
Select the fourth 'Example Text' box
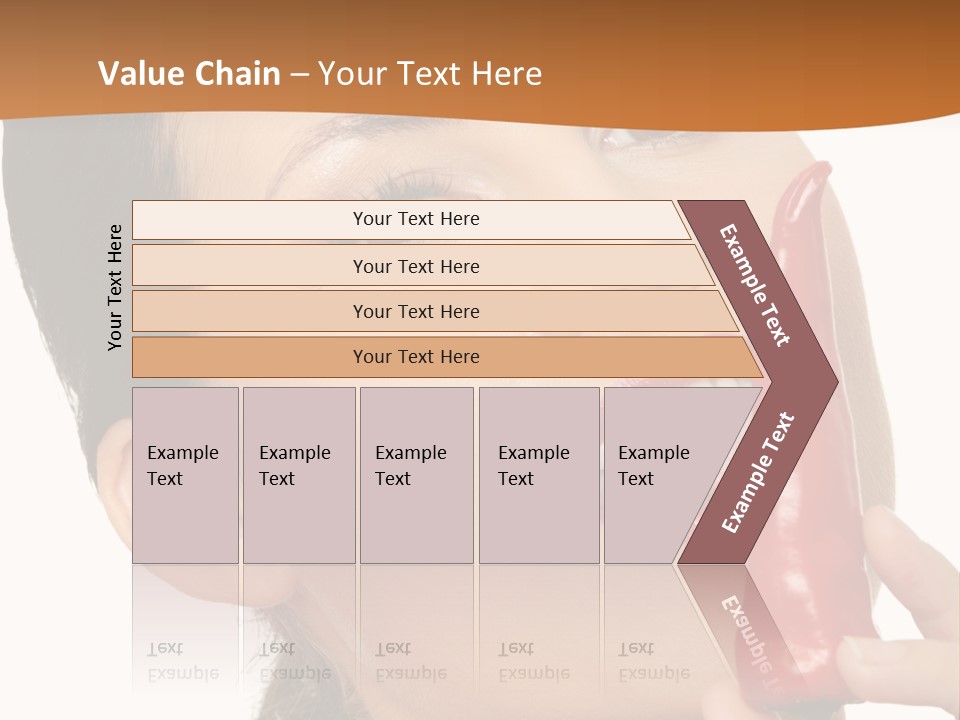tap(538, 475)
